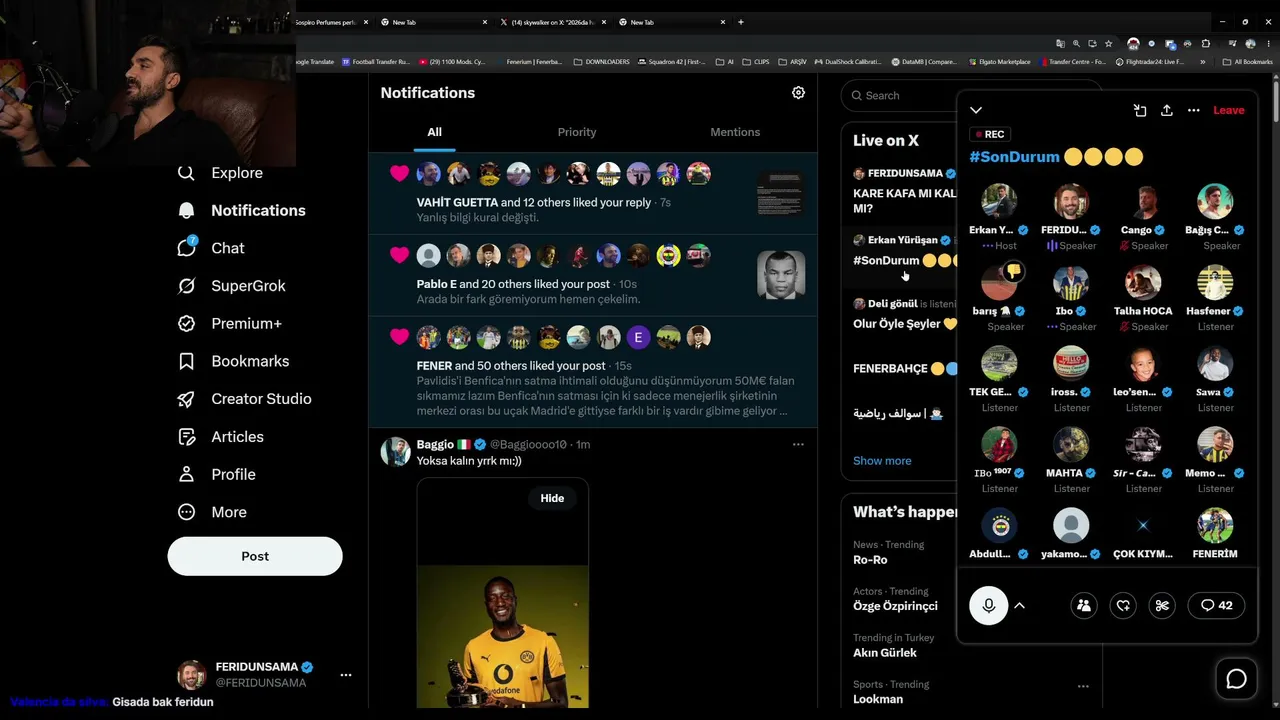Open the All Bookmarks folder
1280x720 pixels.
pyautogui.click(x=1249, y=62)
